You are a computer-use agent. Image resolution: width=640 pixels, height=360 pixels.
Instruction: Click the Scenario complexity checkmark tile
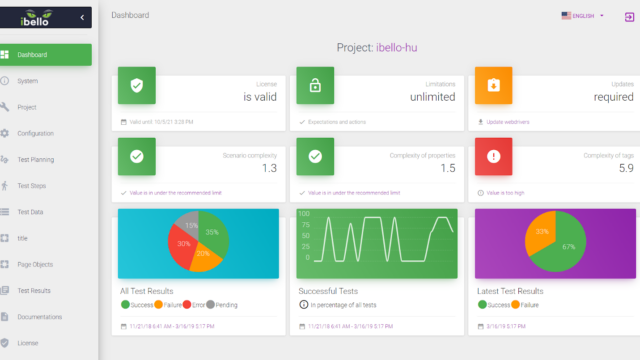point(137,156)
